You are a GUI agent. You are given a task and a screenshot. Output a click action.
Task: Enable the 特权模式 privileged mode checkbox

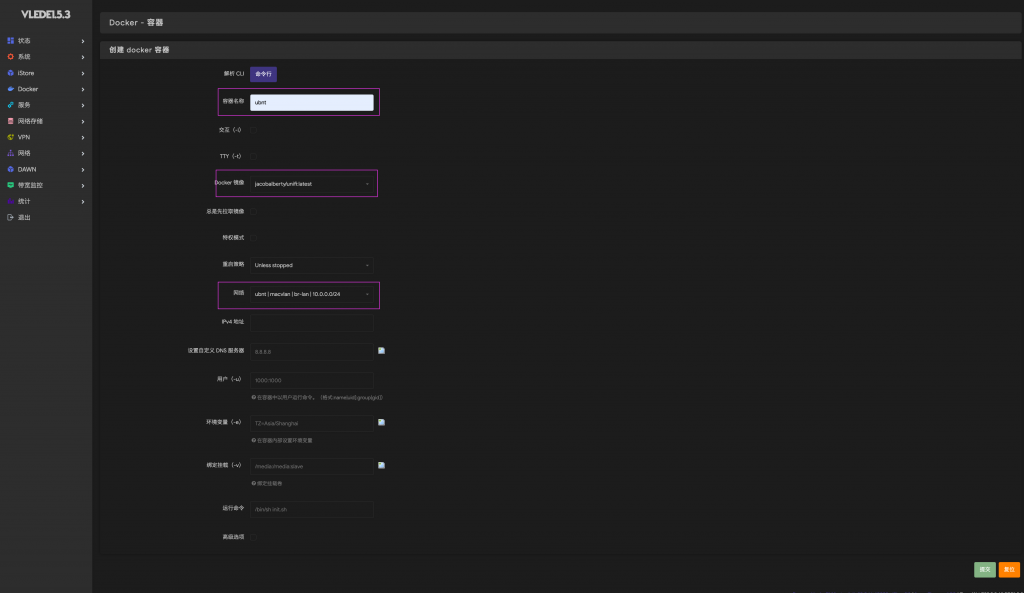(x=253, y=238)
